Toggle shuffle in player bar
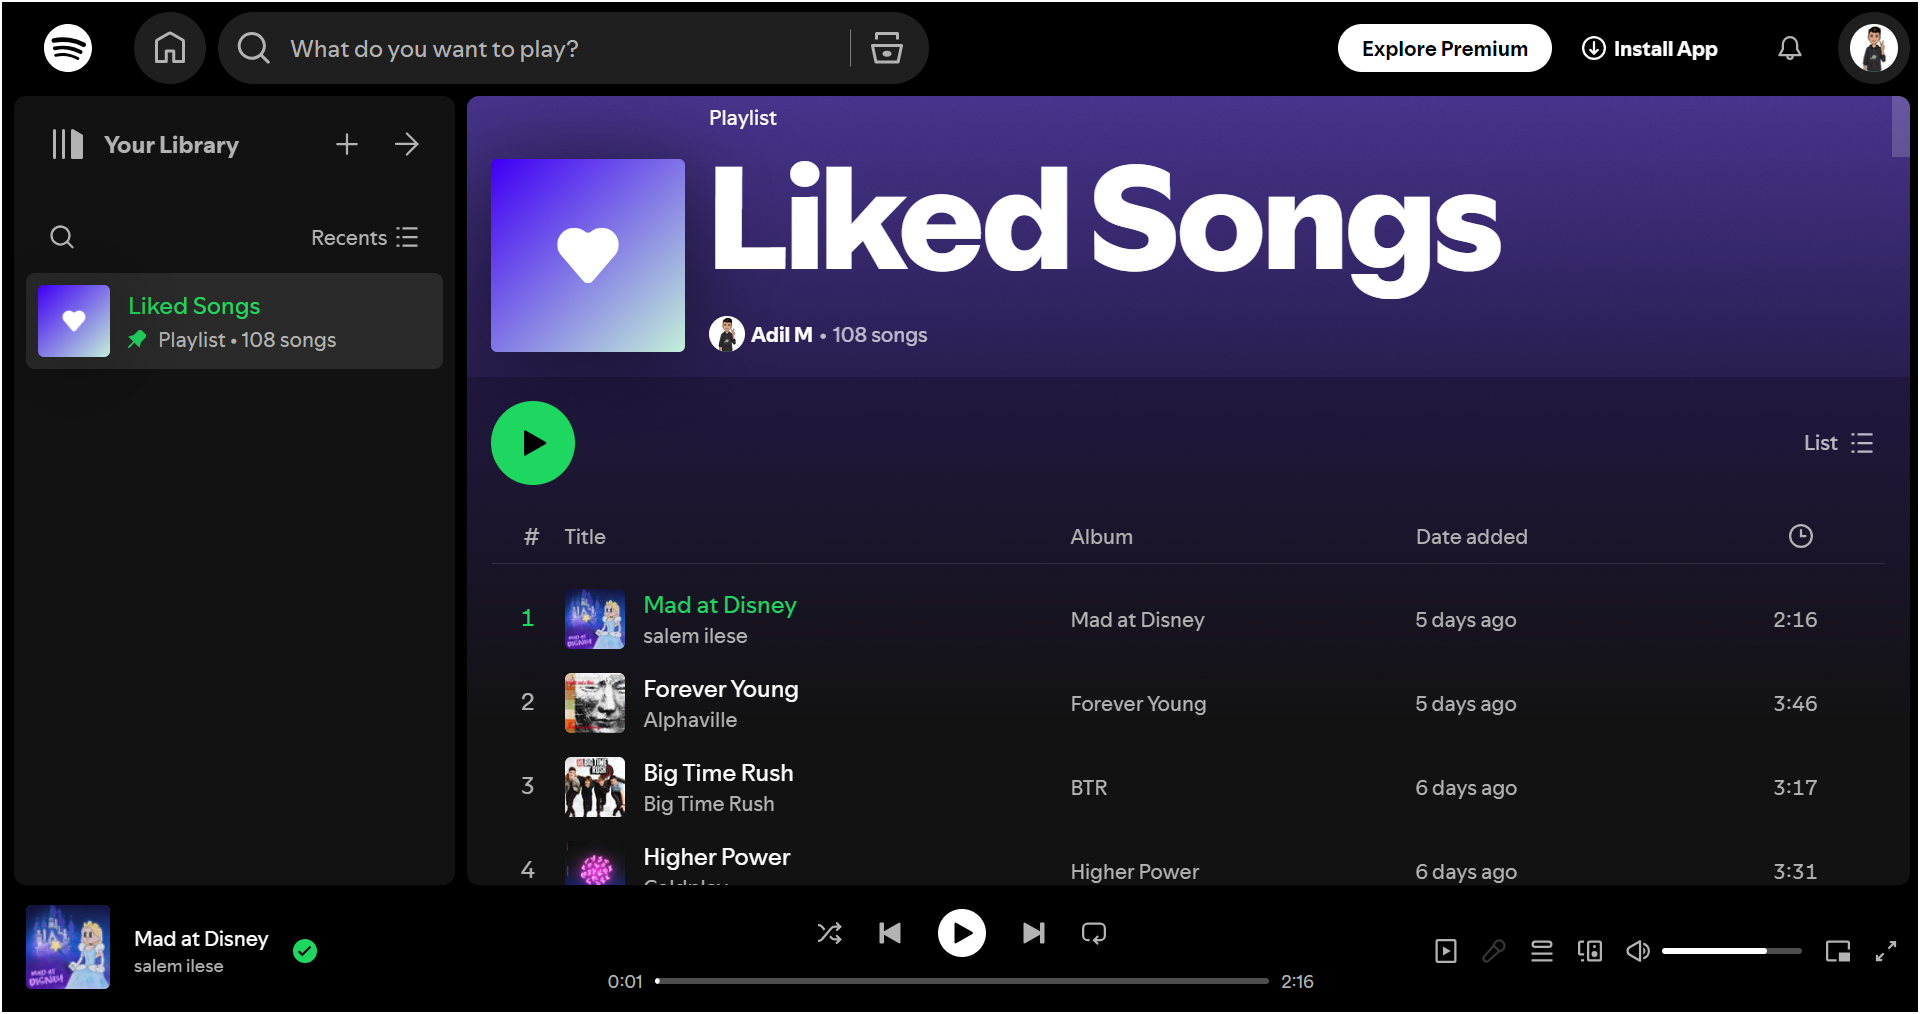1920x1014 pixels. click(829, 933)
